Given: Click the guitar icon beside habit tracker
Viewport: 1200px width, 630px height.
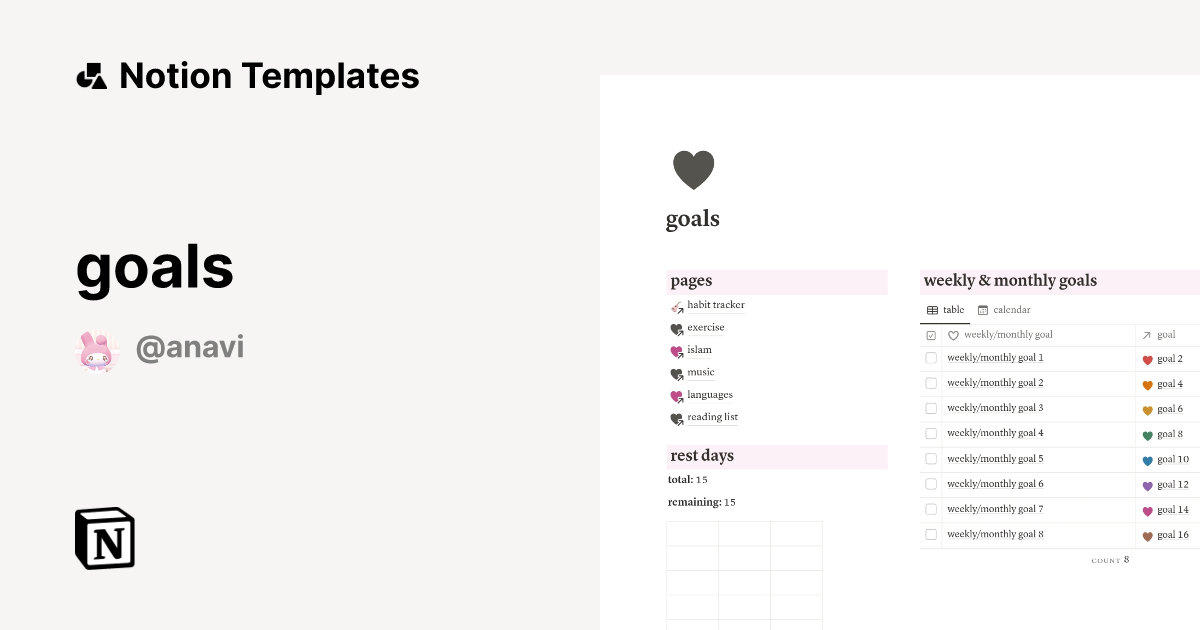Looking at the screenshot, I should (x=676, y=306).
